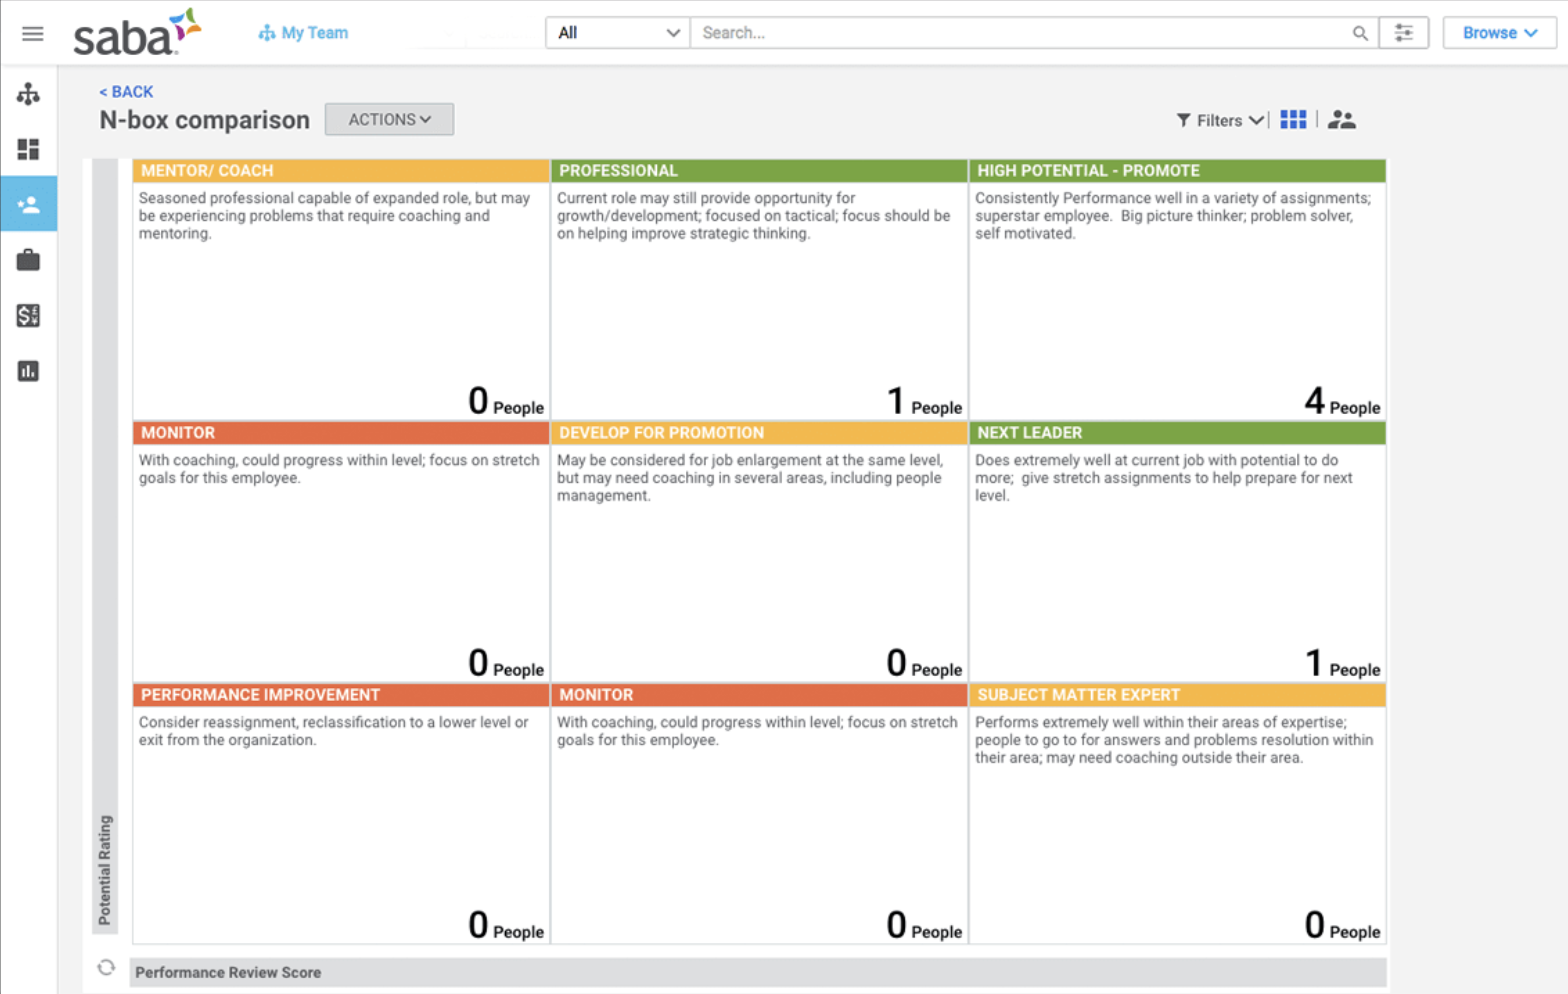Click the N-box comparison page title
This screenshot has width=1568, height=994.
205,120
